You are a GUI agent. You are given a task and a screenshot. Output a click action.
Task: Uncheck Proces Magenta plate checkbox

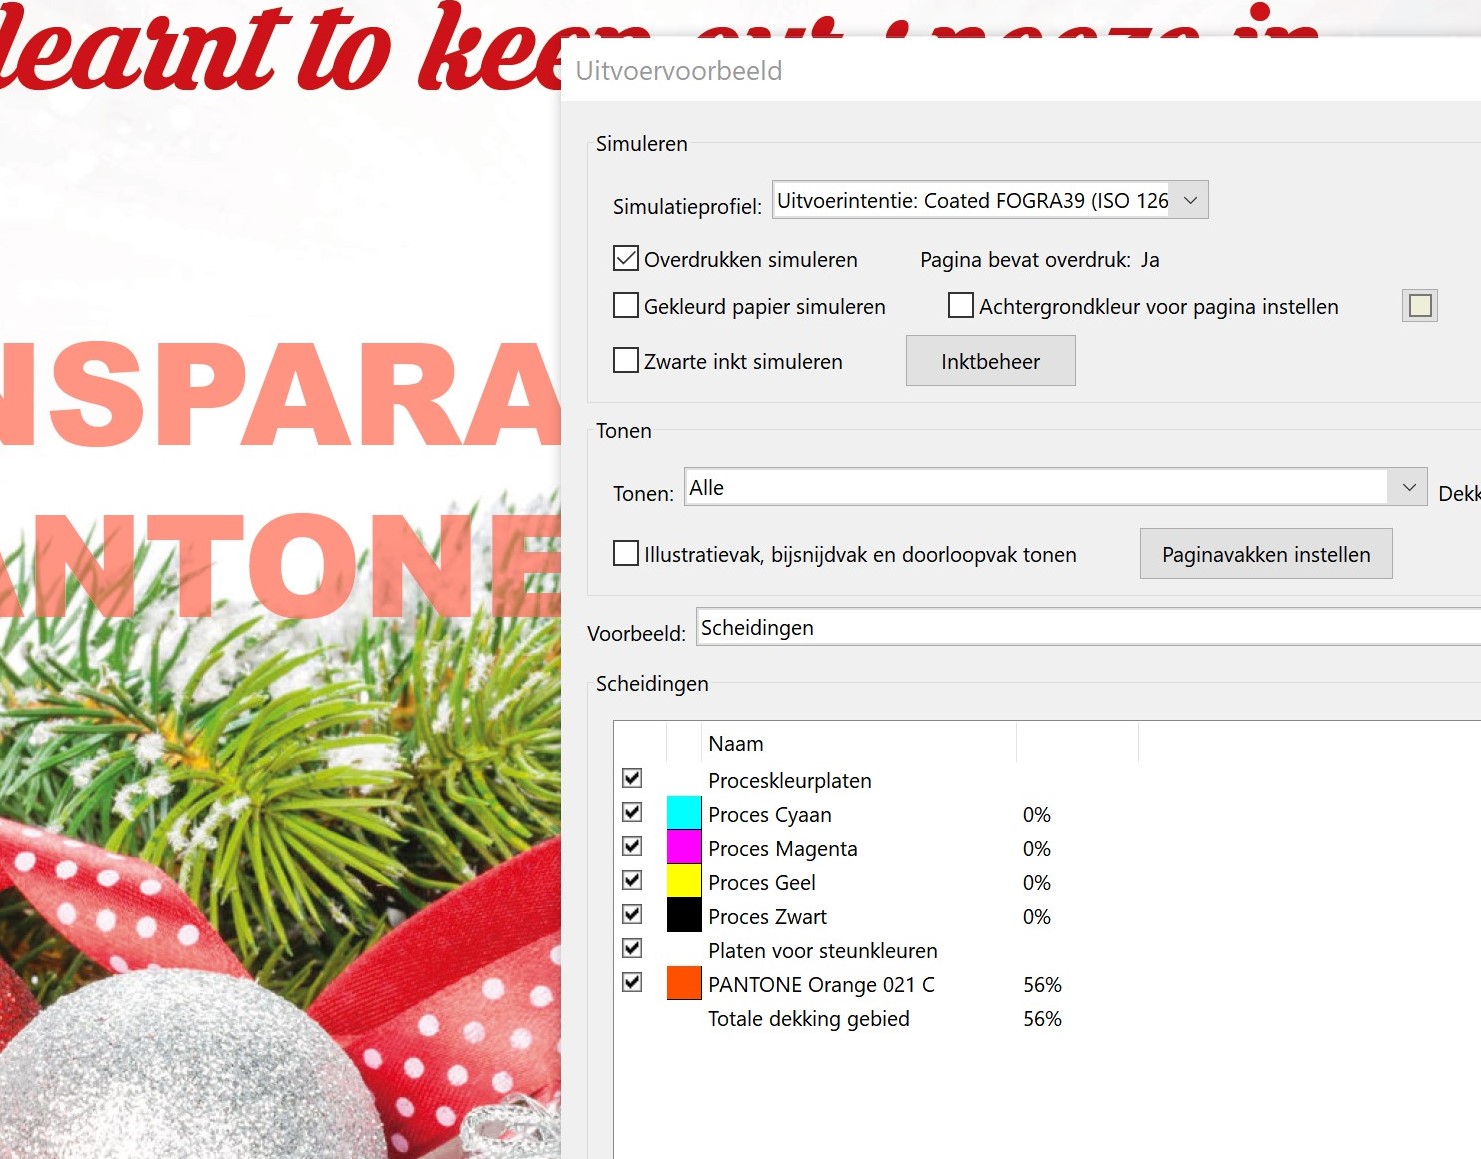click(632, 846)
